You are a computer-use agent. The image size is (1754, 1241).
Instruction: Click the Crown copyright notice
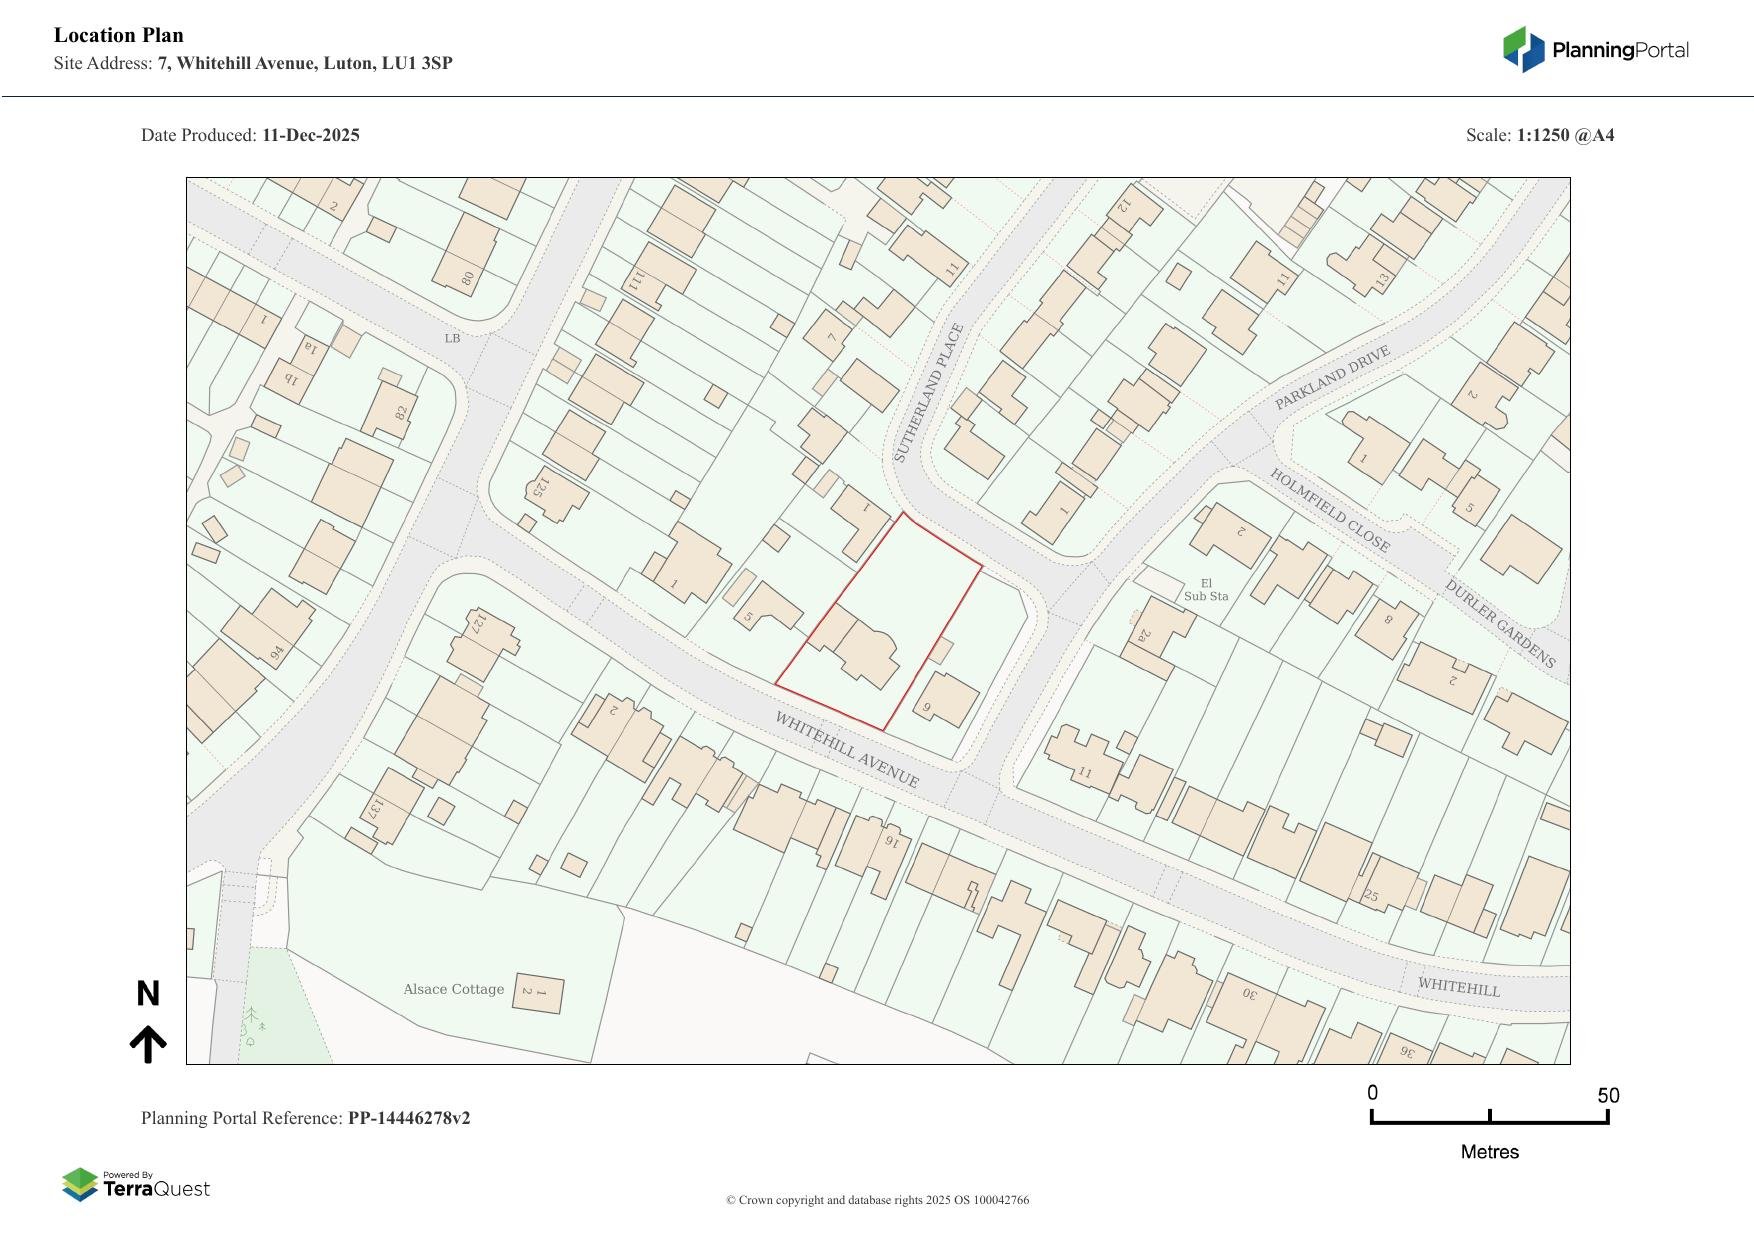877,1200
